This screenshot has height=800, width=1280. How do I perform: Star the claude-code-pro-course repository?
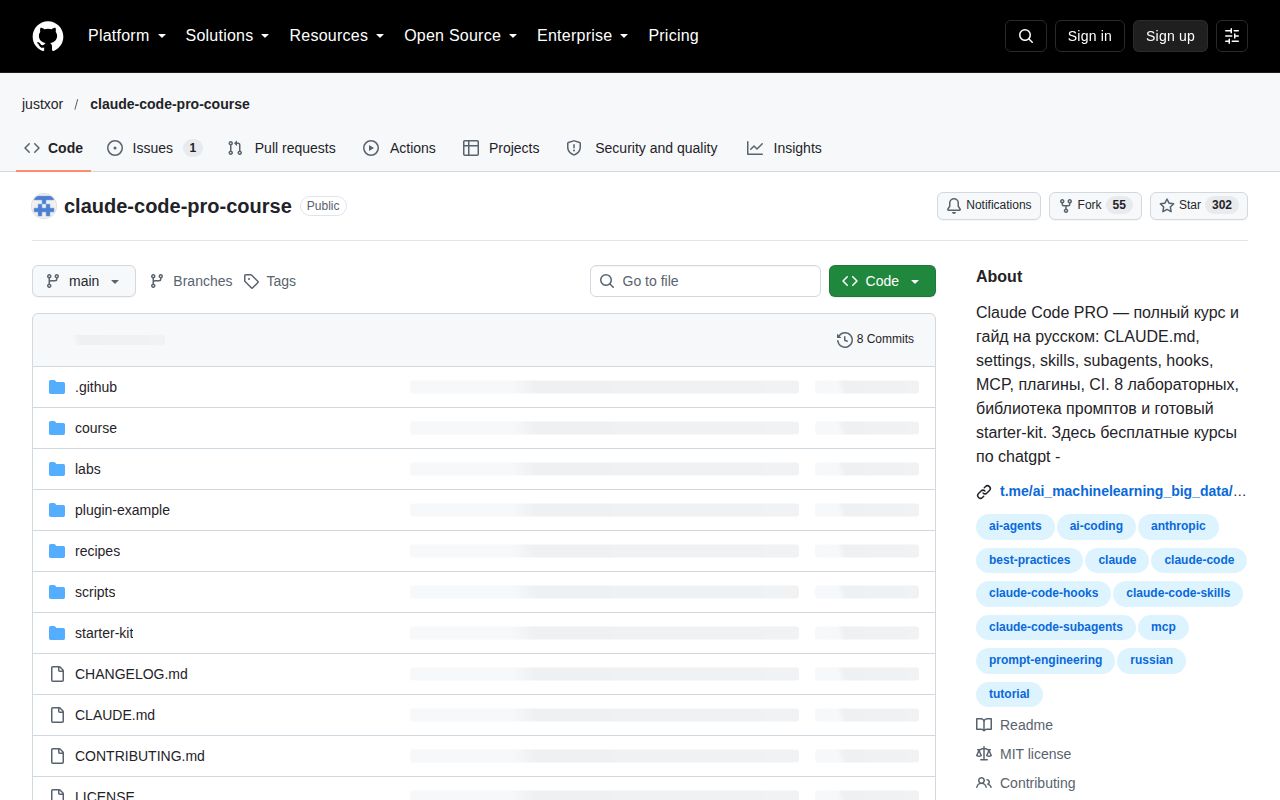[1199, 206]
